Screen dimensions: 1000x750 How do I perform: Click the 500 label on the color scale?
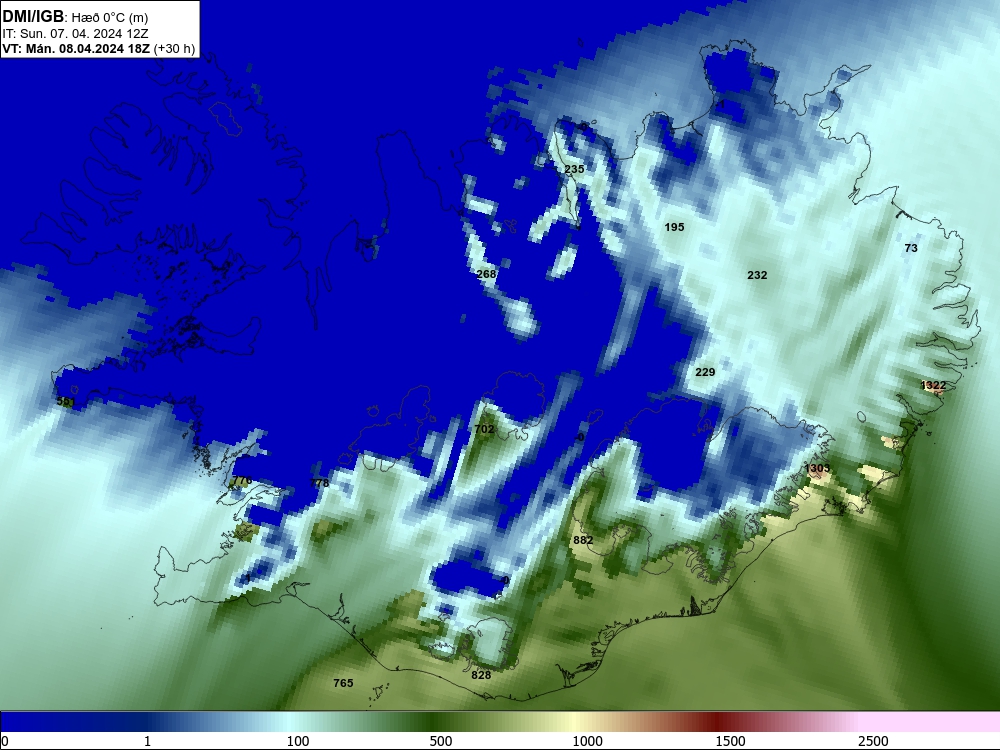click(x=441, y=741)
